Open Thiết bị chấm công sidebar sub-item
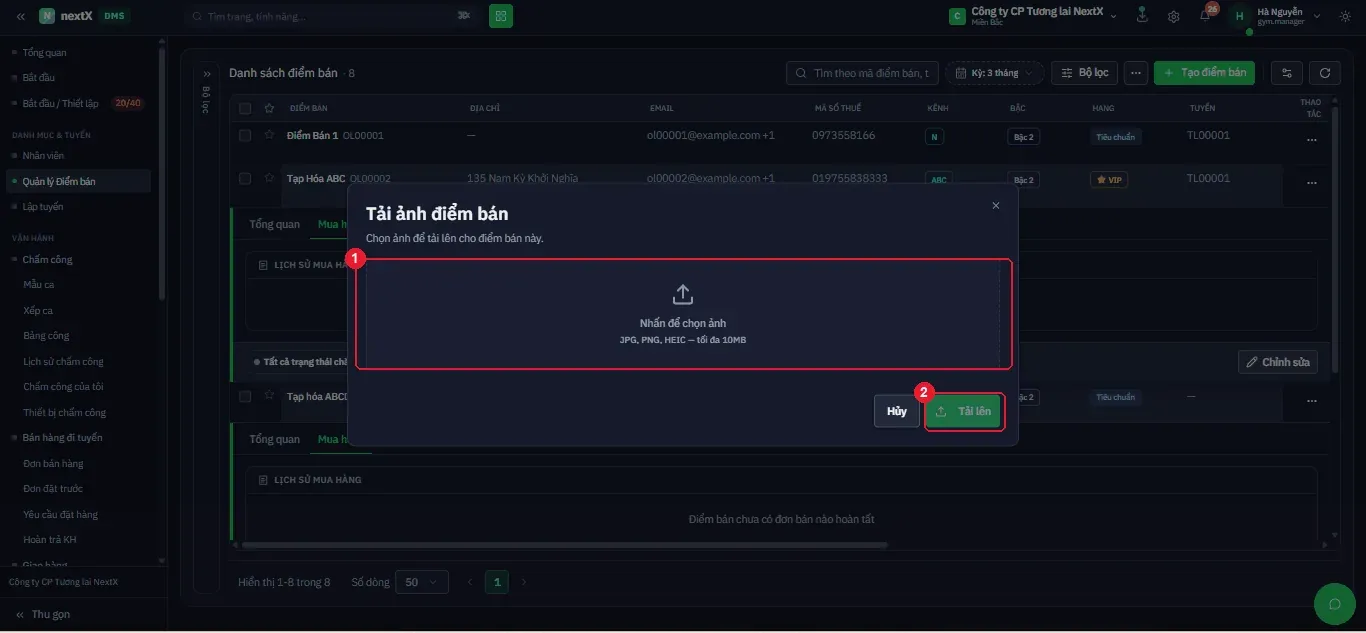This screenshot has width=1366, height=633. click(64, 412)
